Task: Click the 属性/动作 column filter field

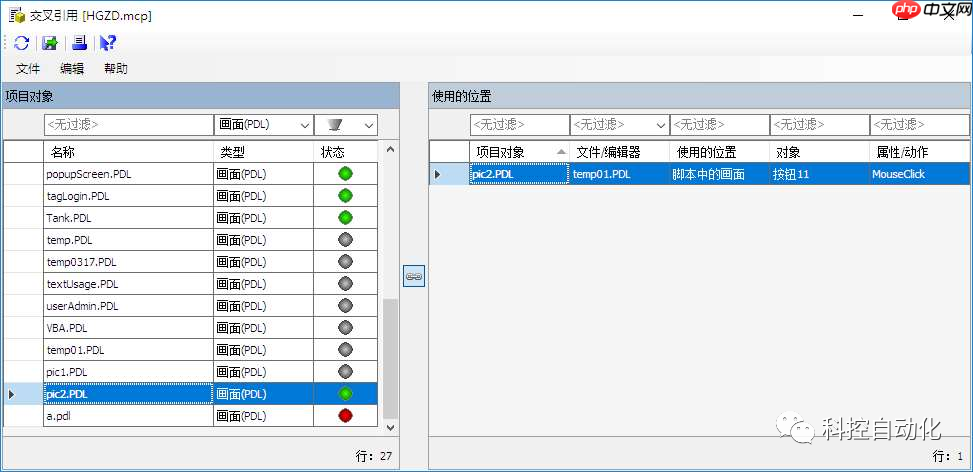Action: click(920, 125)
